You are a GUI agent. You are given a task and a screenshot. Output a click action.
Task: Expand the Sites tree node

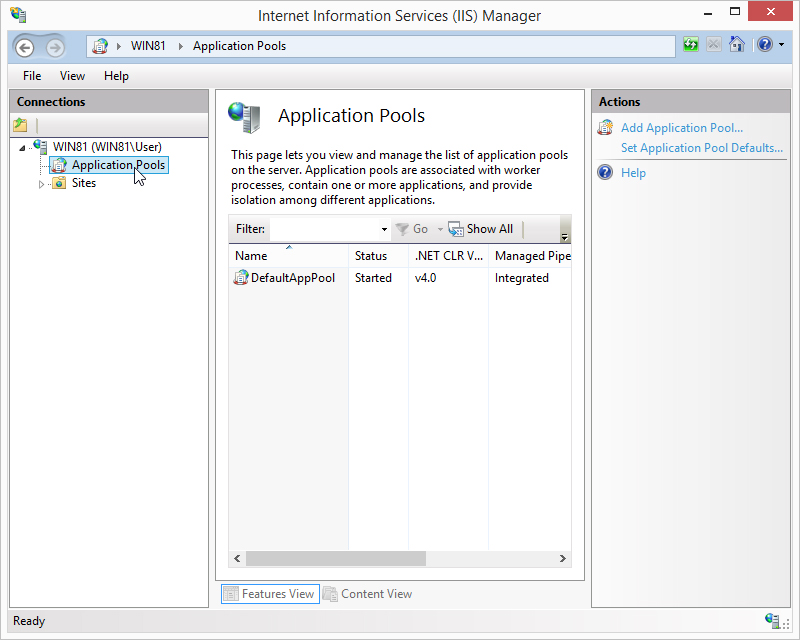tap(41, 184)
